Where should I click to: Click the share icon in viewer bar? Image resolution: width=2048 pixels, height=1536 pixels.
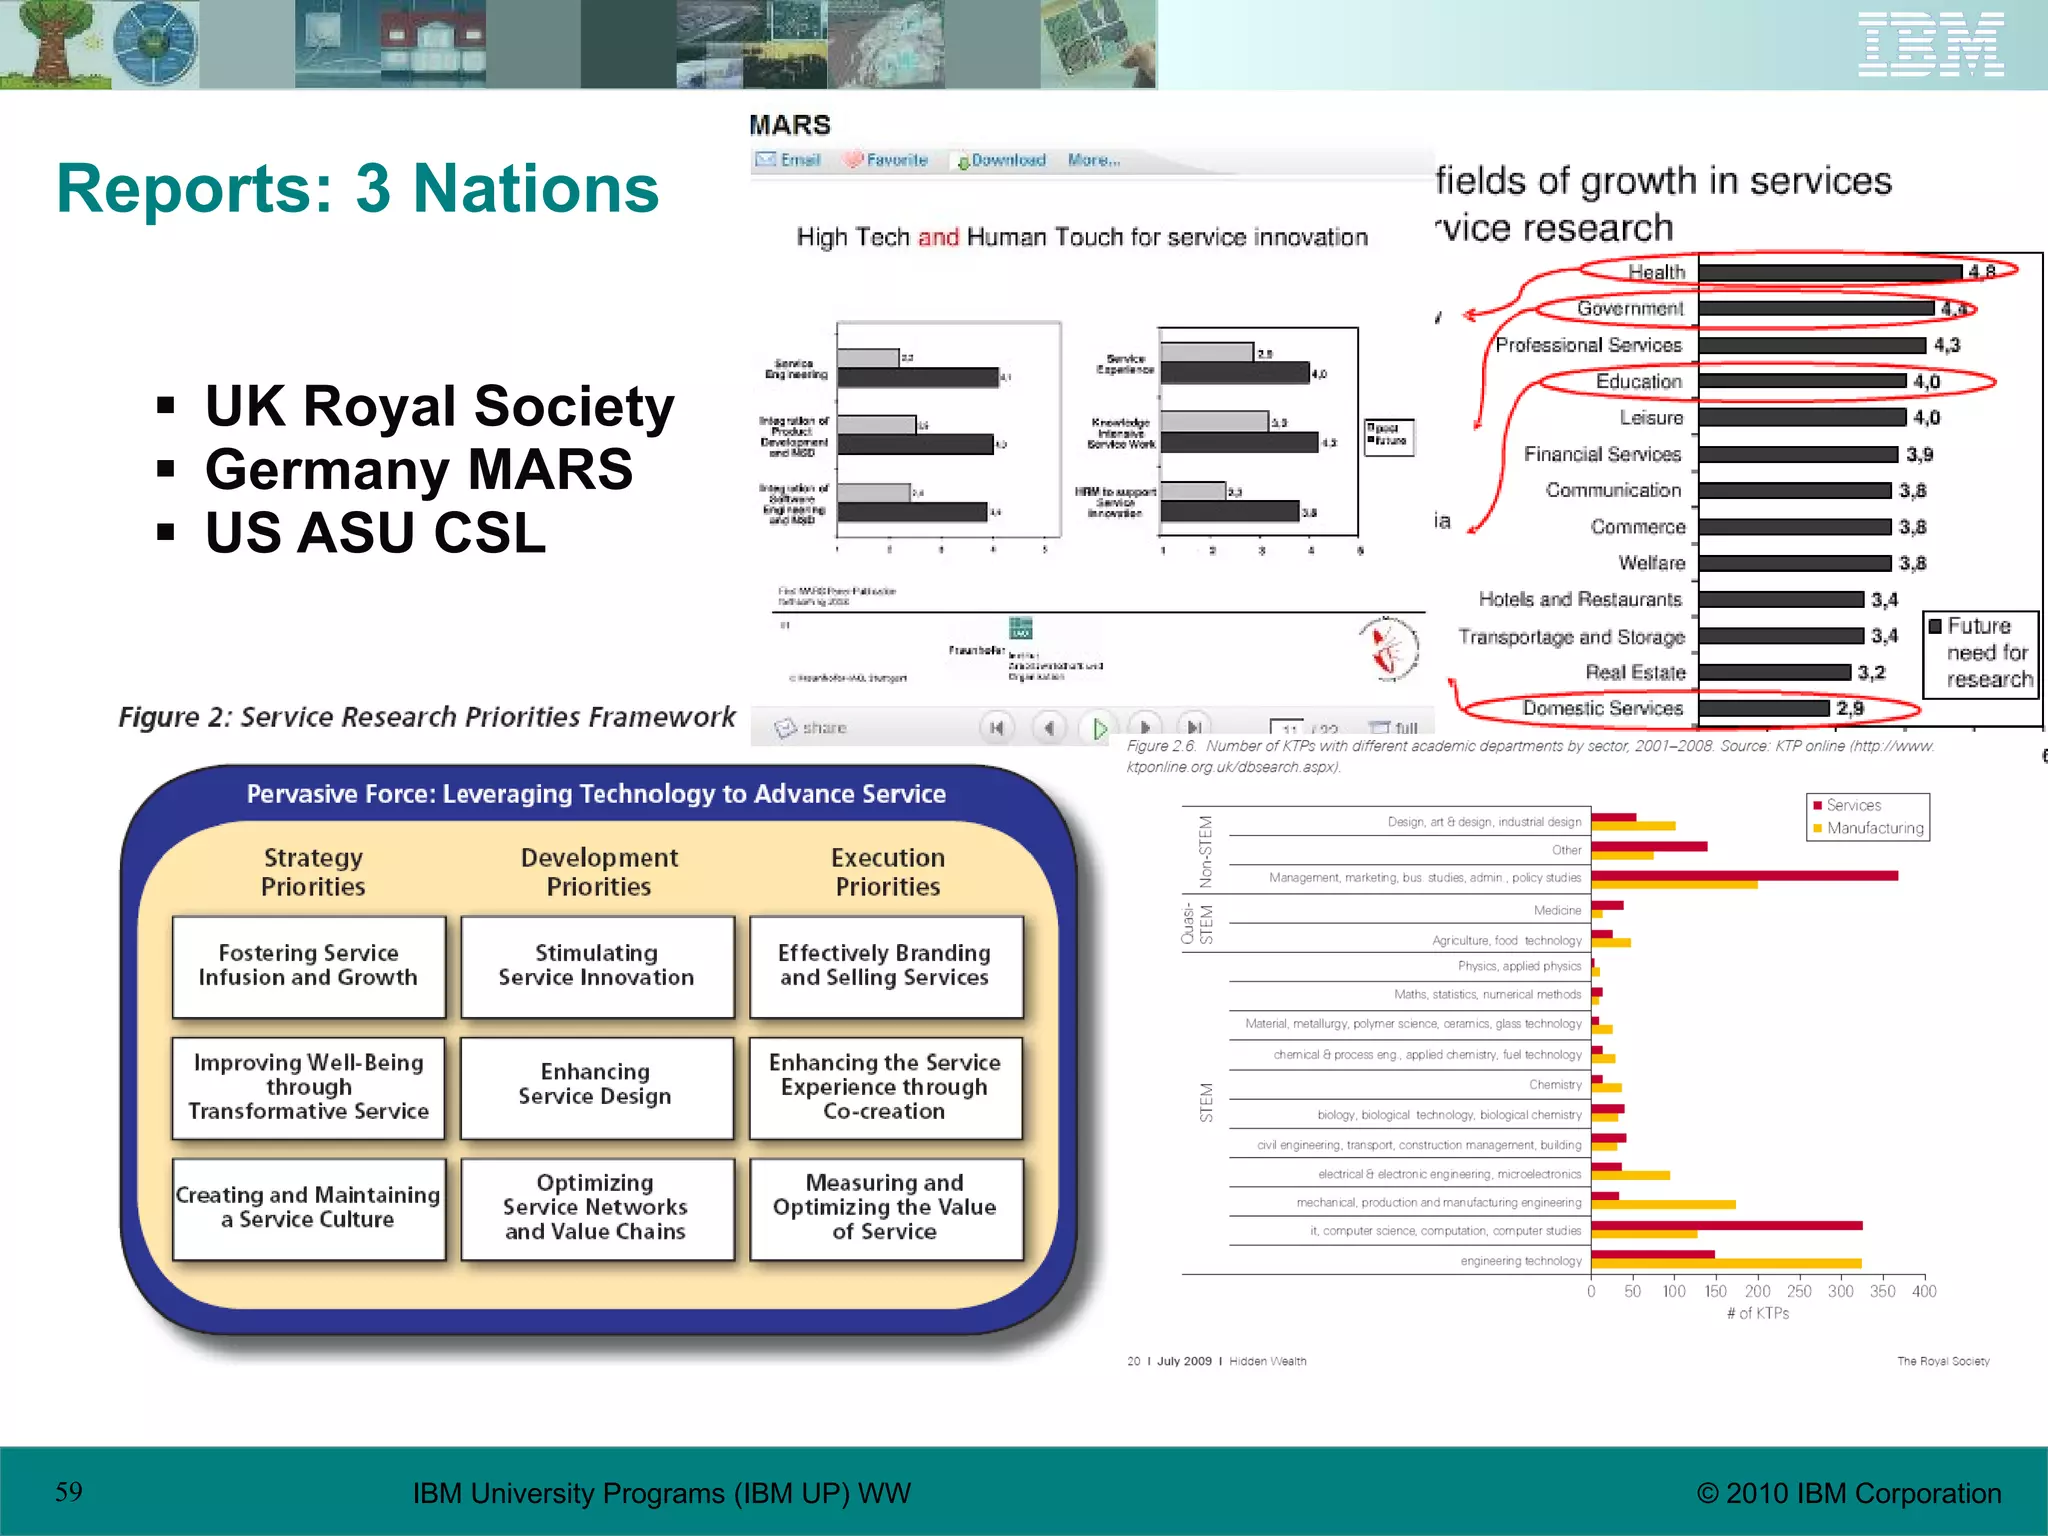[x=785, y=728]
